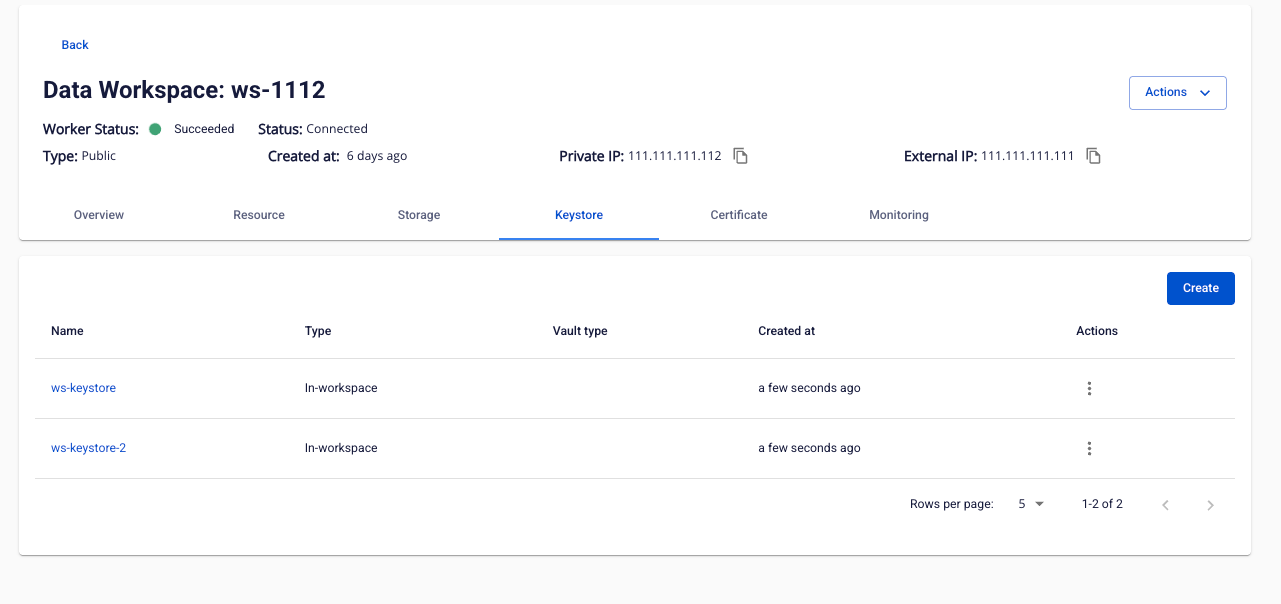Go Back to the previous page
This screenshot has width=1281, height=604.
pyautogui.click(x=75, y=45)
